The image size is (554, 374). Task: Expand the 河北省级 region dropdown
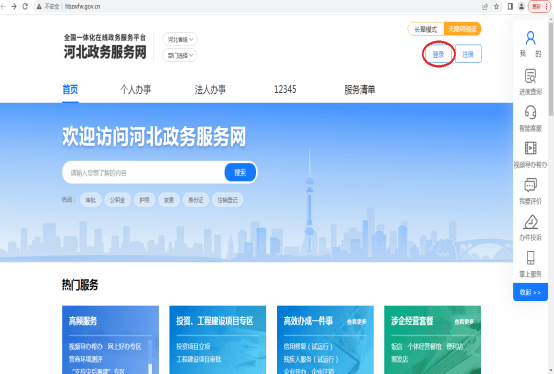[180, 39]
